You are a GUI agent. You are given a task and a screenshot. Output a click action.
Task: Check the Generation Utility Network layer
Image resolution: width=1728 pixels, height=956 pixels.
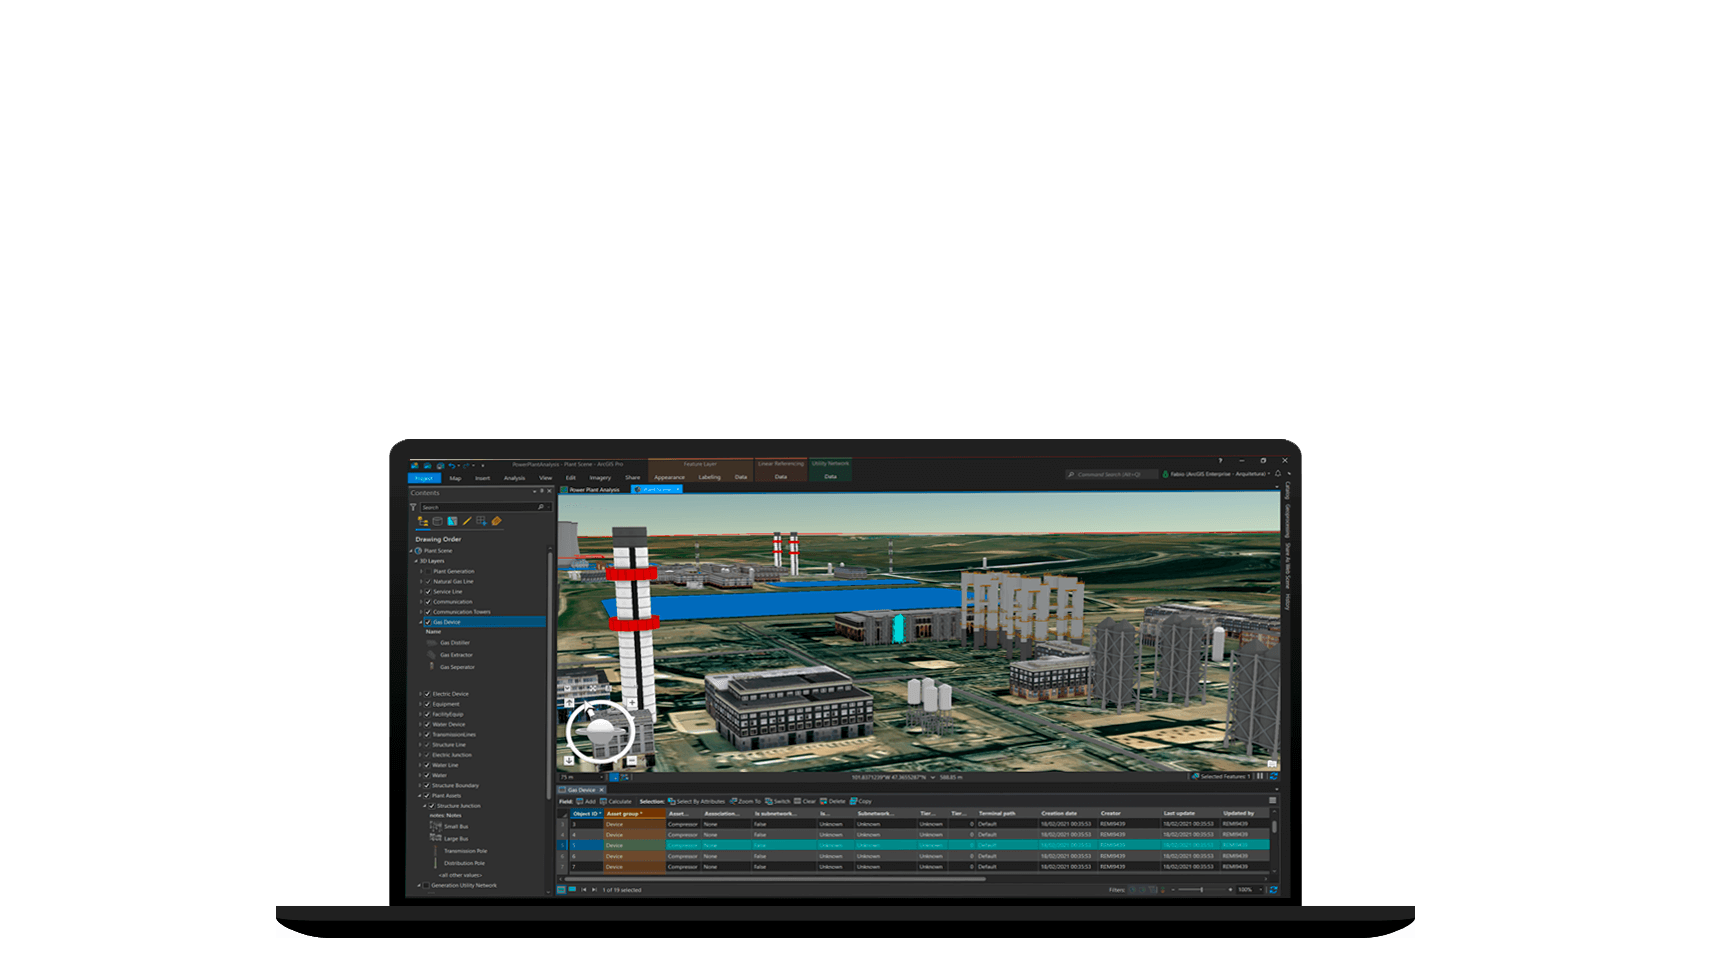tap(426, 885)
